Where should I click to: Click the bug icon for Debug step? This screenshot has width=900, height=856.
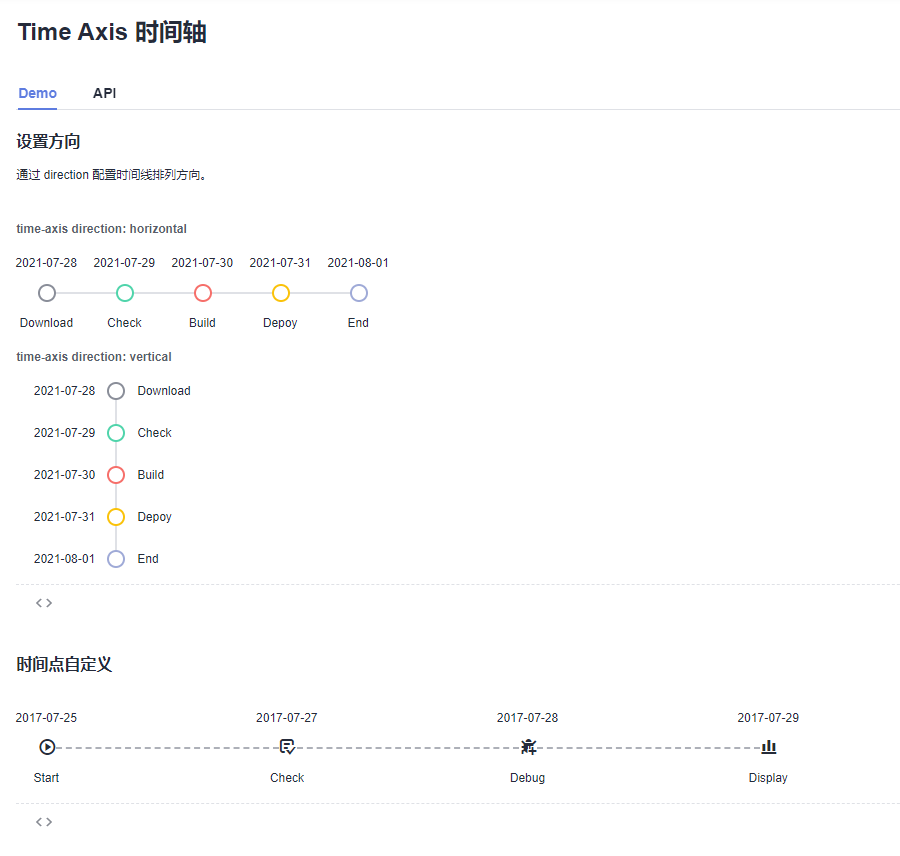(x=528, y=746)
